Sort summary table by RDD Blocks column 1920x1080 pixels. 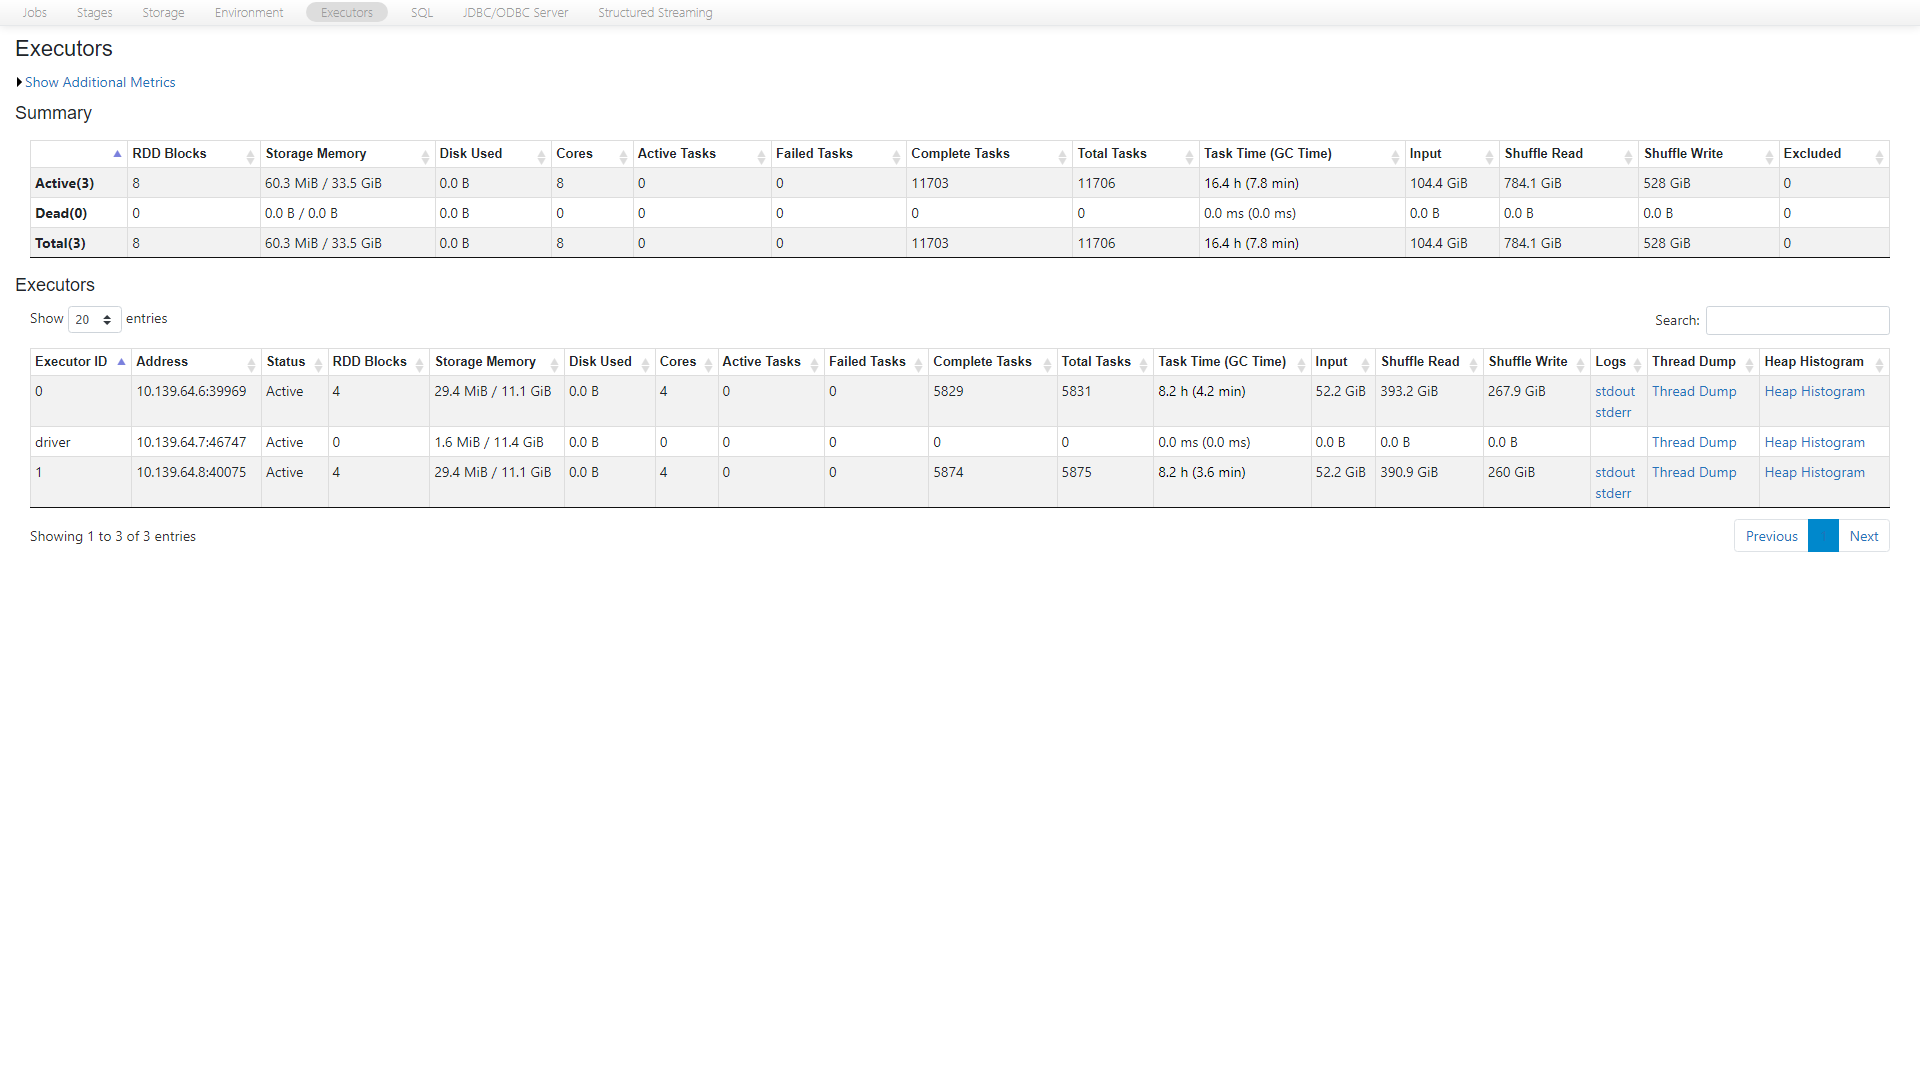coord(169,153)
